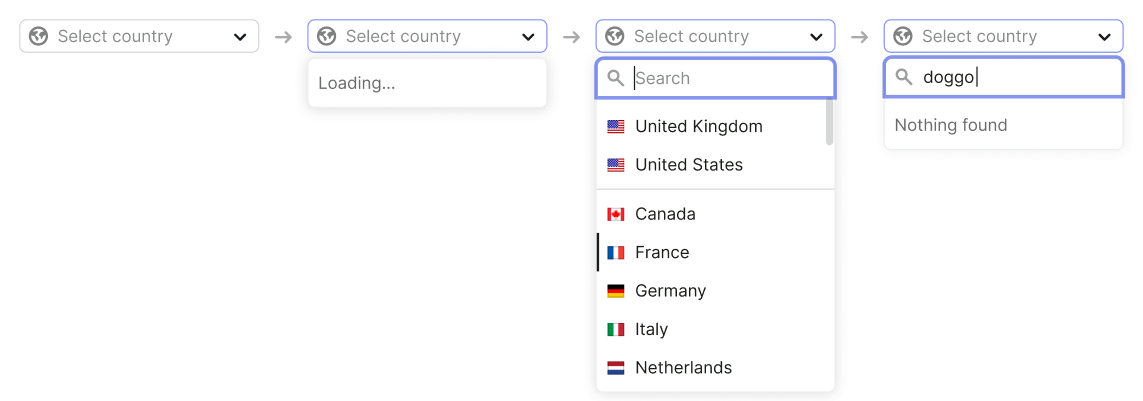Click the country list scrollbar thumb

tap(830, 122)
